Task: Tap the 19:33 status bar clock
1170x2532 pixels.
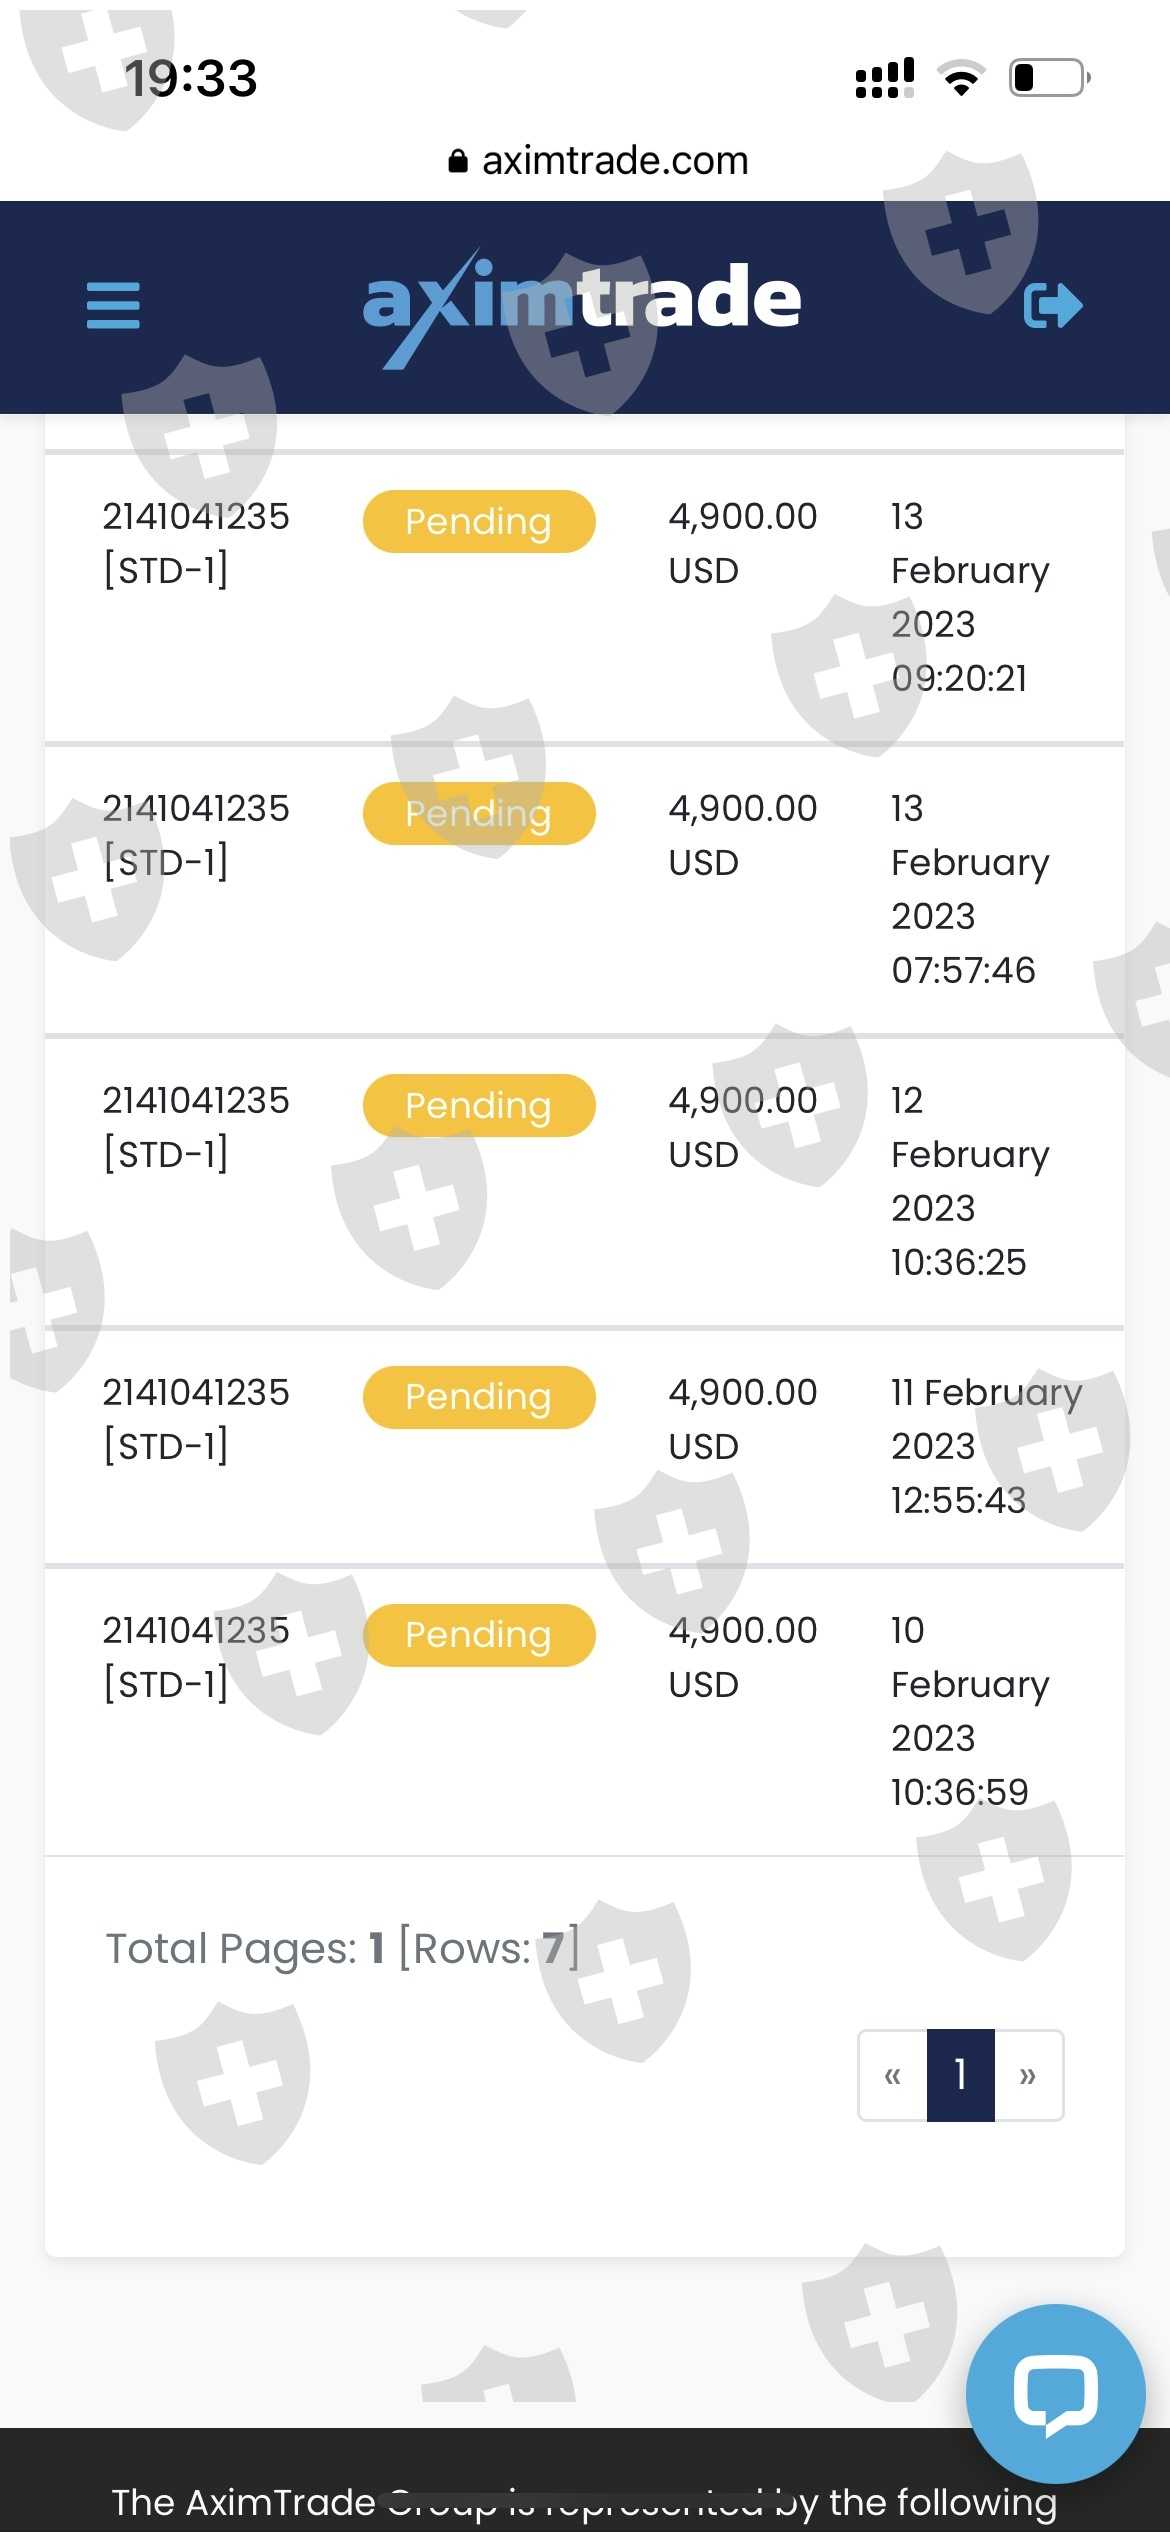Action: (x=190, y=78)
